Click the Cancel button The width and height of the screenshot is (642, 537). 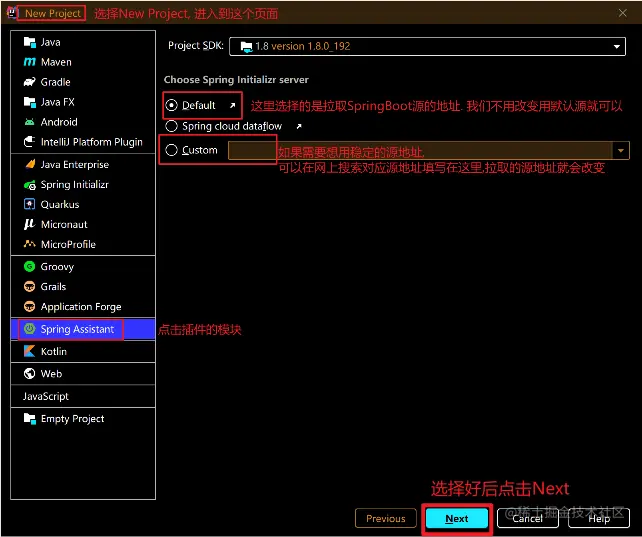[x=527, y=519]
